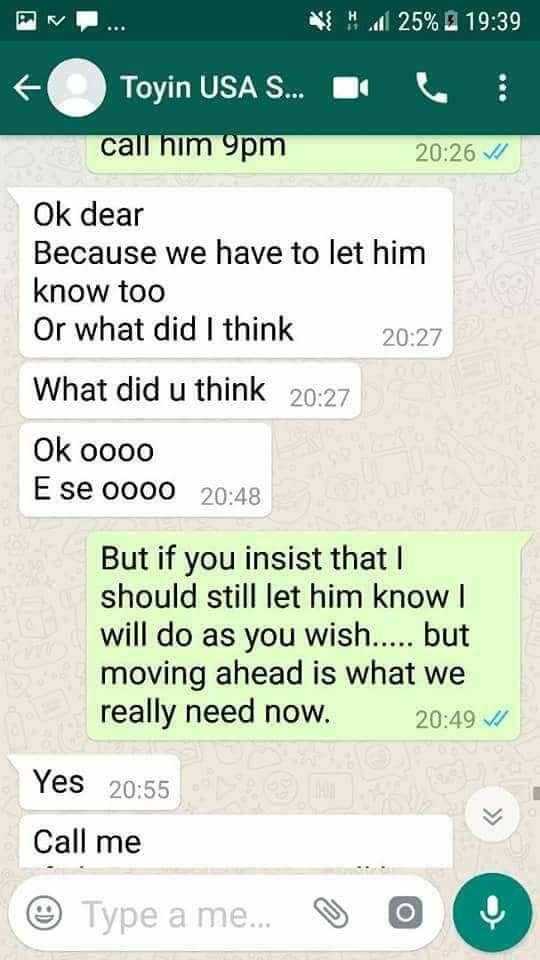Tap the 'What did u think' message

[x=190, y=391]
